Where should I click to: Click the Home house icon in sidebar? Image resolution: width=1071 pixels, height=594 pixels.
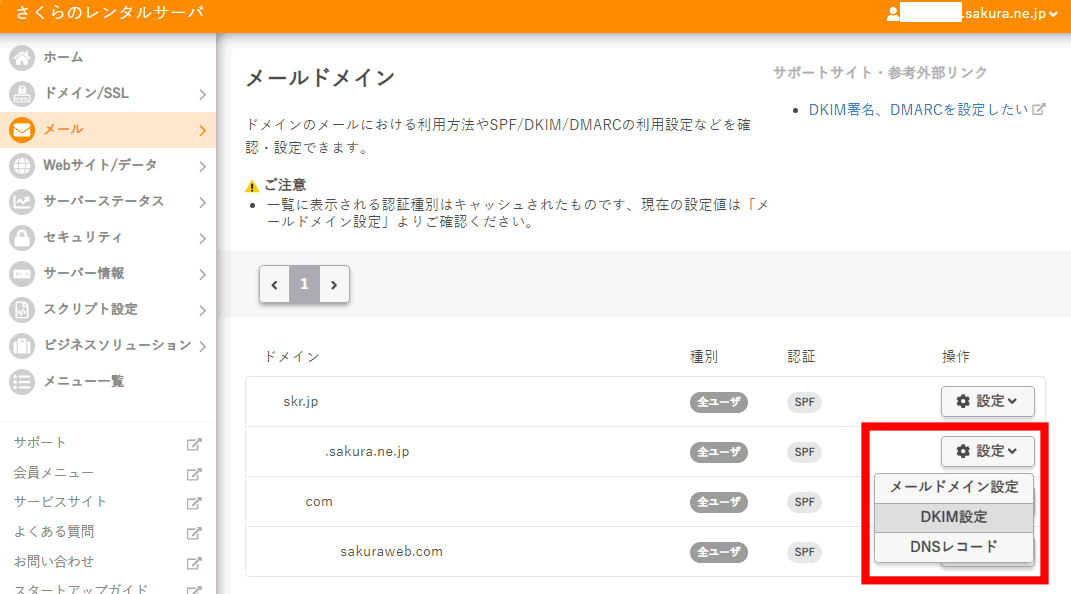22,58
